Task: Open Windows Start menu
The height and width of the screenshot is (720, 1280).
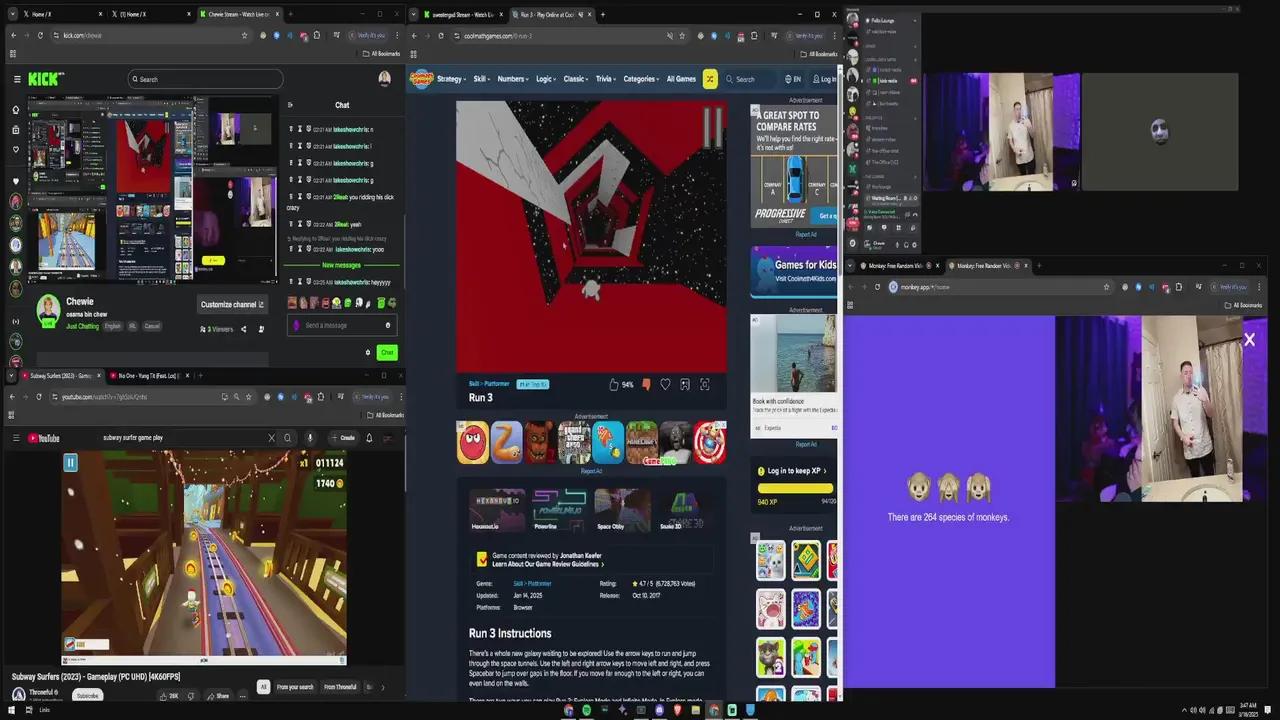Action: [13, 710]
